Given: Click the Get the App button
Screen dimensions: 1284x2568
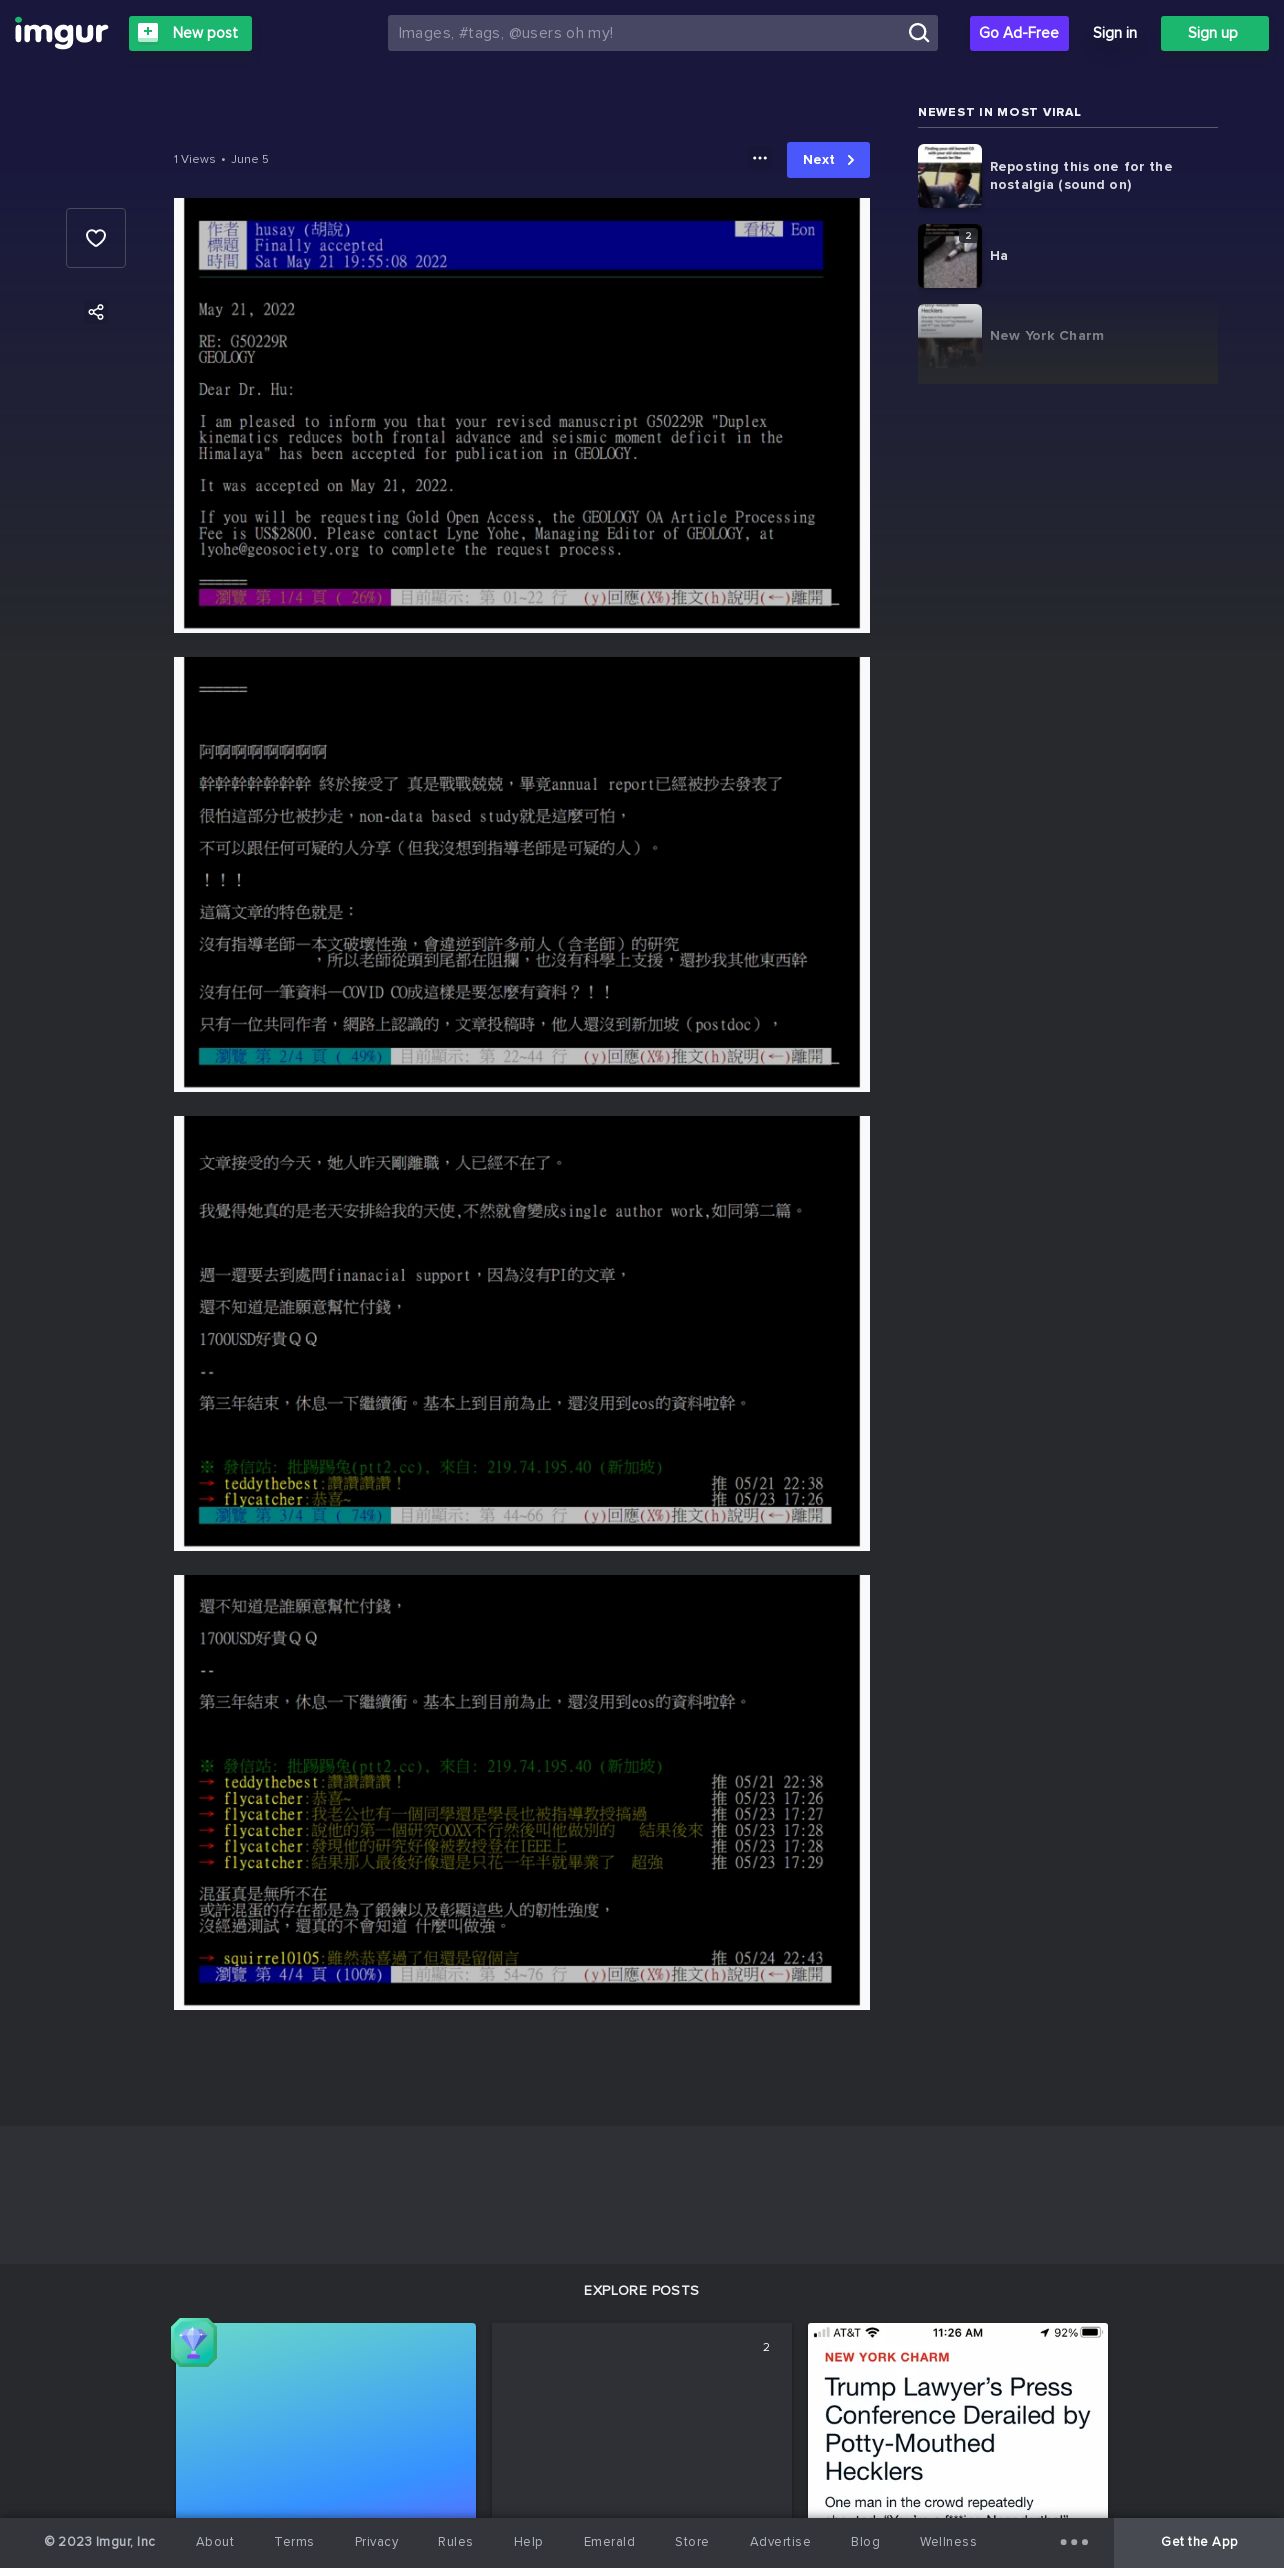Looking at the screenshot, I should 1199,2542.
